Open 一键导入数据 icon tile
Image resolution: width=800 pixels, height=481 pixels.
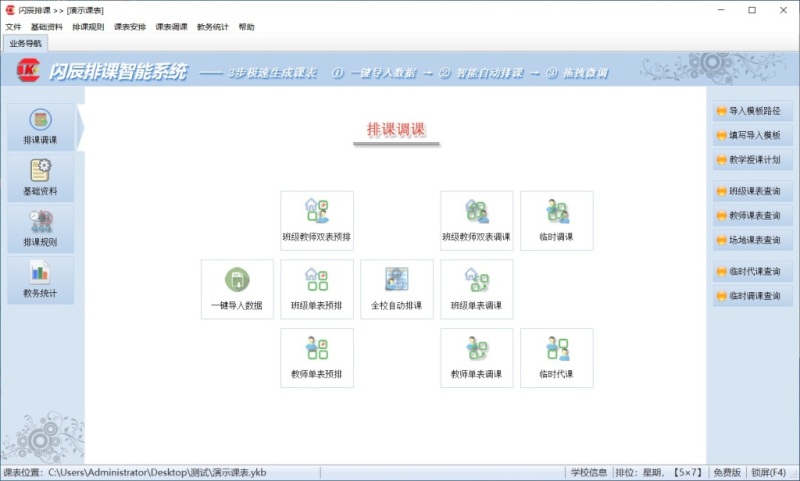pyautogui.click(x=237, y=289)
